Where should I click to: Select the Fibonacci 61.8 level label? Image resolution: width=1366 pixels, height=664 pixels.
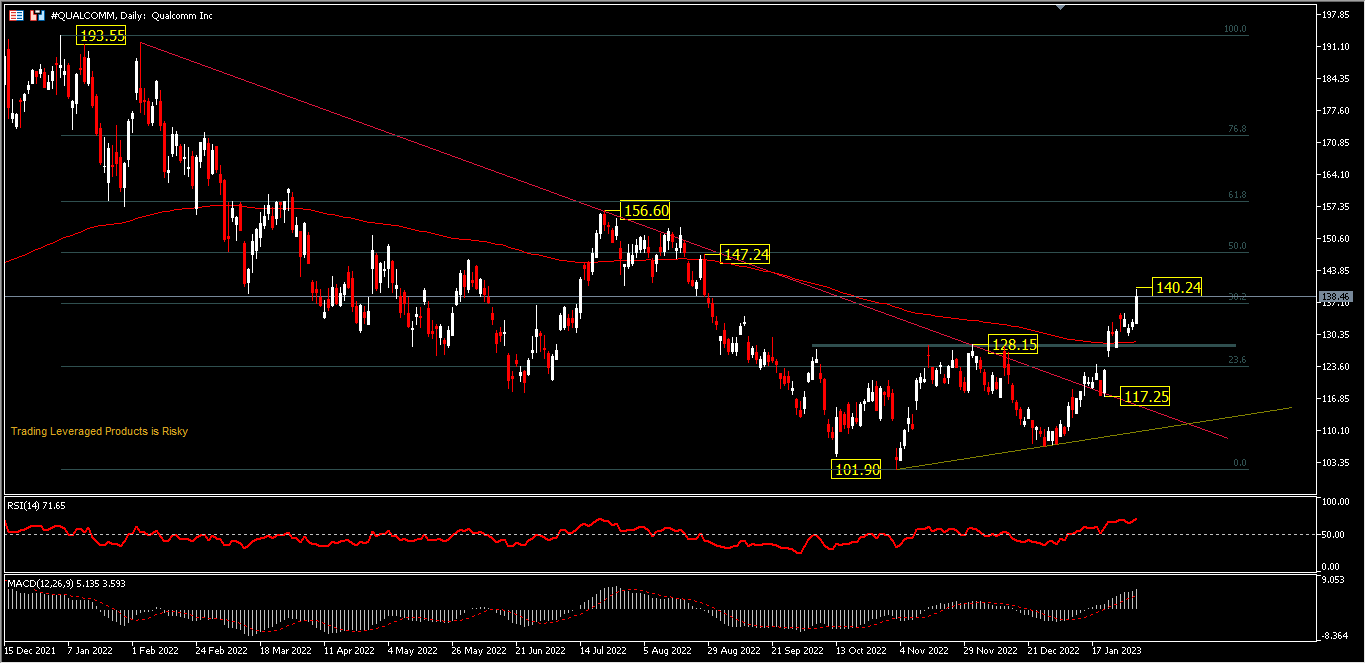[x=1236, y=195]
